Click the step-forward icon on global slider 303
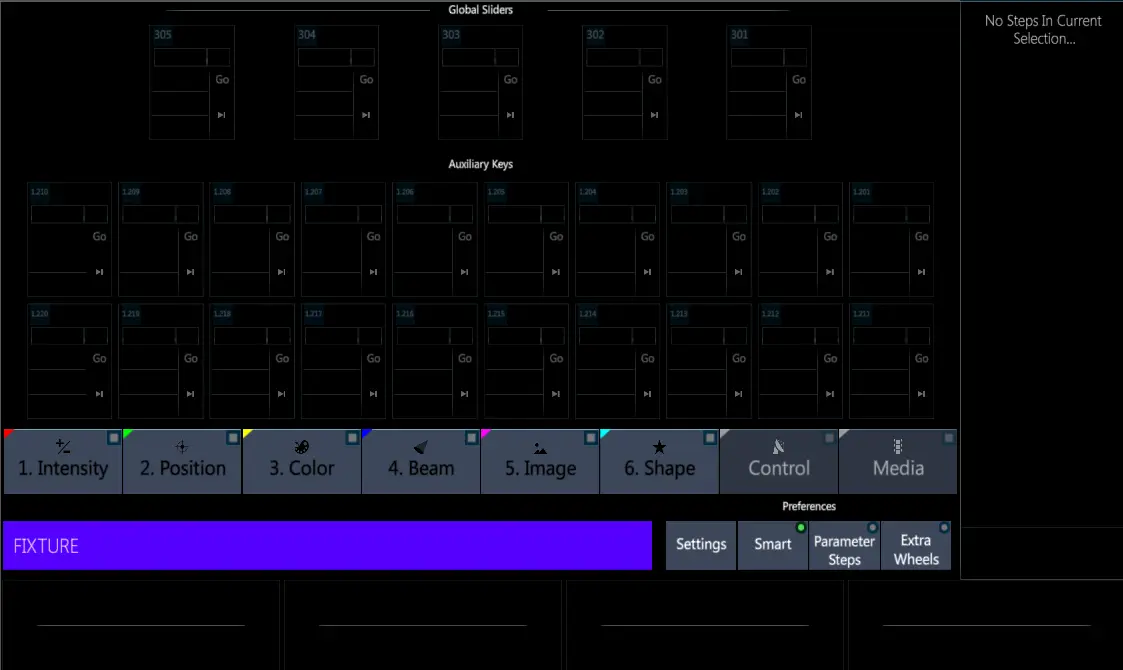 click(x=510, y=115)
